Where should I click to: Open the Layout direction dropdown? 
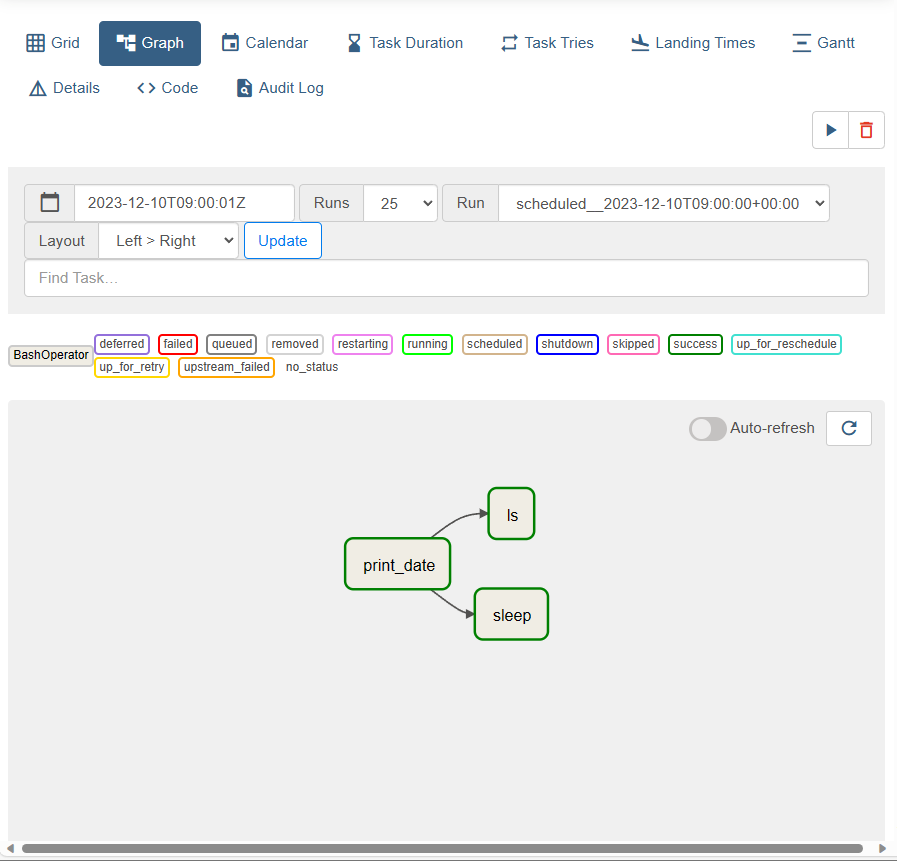[169, 241]
